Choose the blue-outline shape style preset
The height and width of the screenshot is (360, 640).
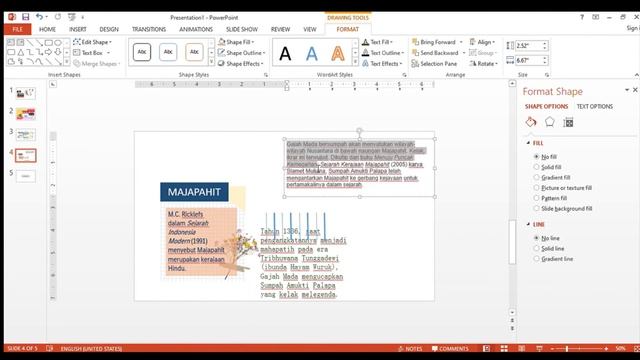click(168, 52)
